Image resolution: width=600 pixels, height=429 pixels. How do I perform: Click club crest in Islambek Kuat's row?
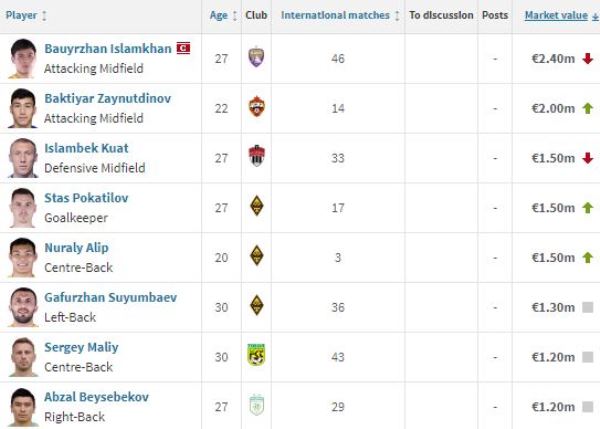click(x=256, y=157)
